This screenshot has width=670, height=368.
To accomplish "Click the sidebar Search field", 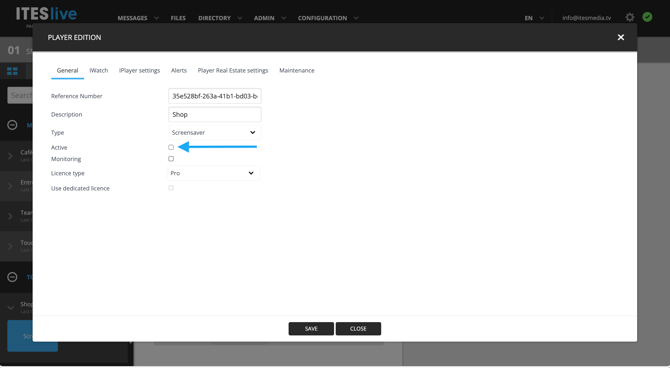I will (20, 95).
